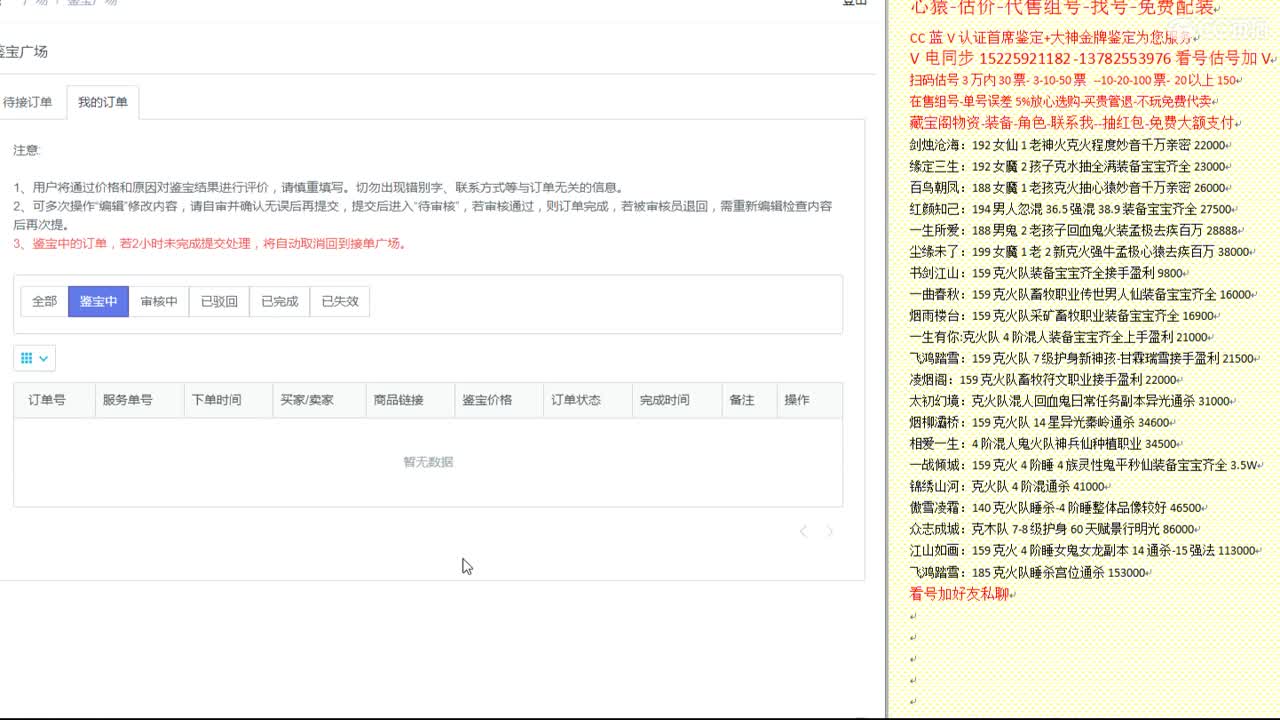Select the 已驳回 filter button

(219, 301)
